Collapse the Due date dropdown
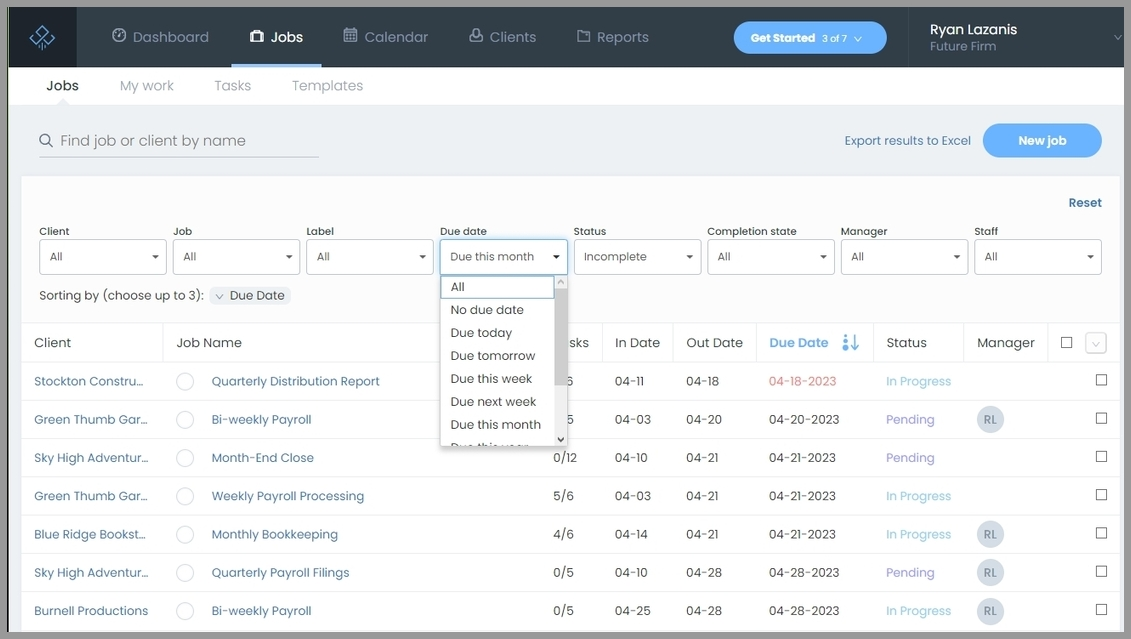 click(503, 257)
